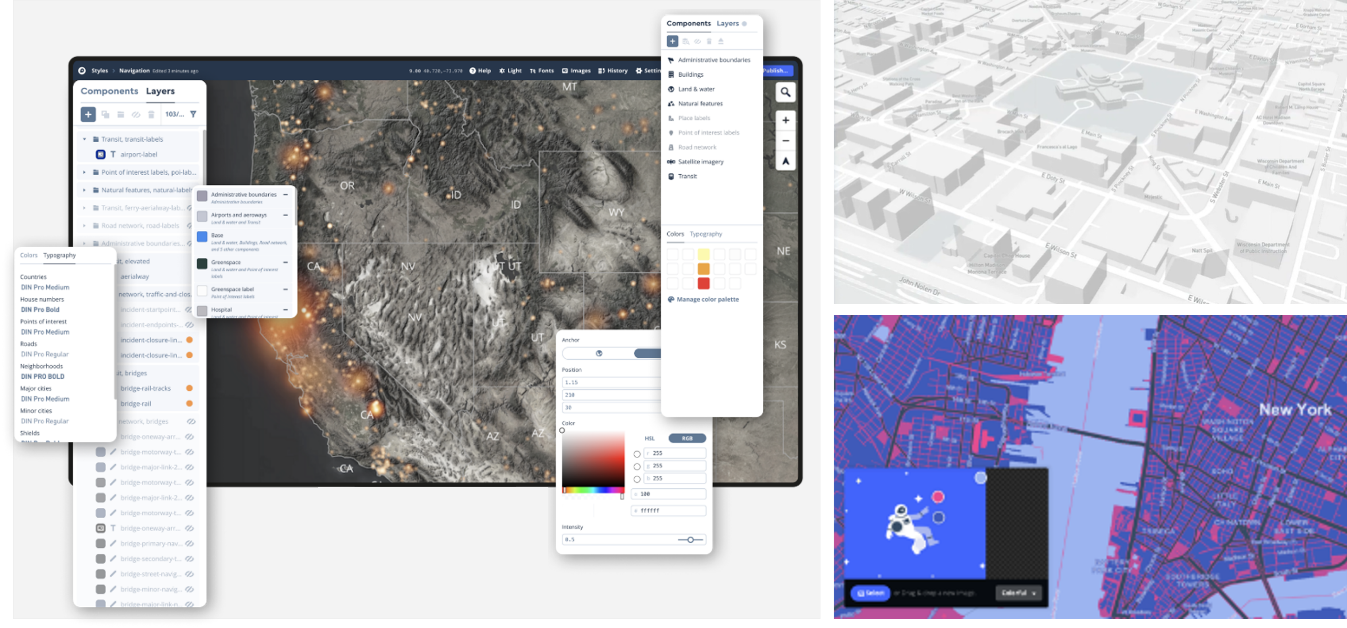The image size is (1347, 628).
Task: Open Typography tab in floating Components panel
Action: 707,234
